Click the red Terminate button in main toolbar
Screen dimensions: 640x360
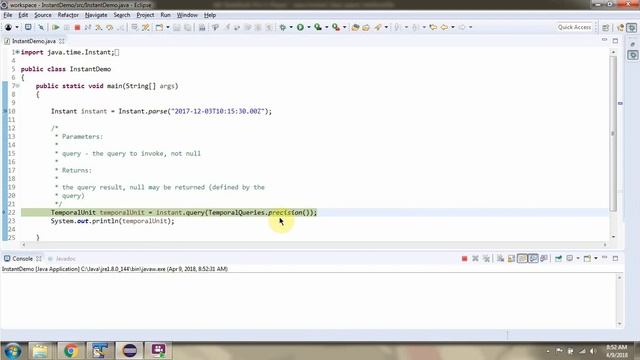tap(77, 27)
